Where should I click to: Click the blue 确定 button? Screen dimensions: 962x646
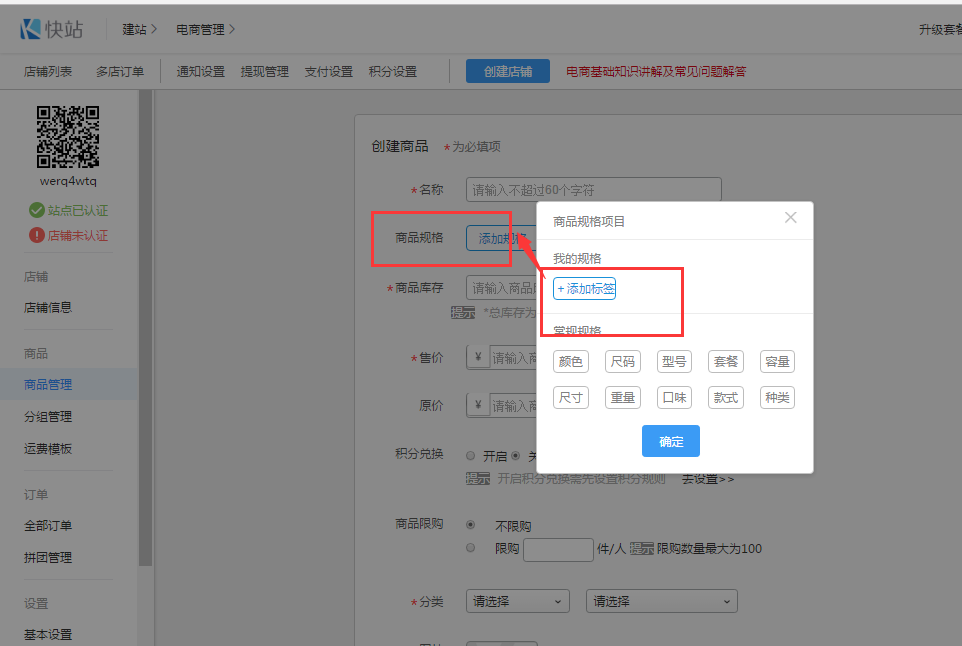pyautogui.click(x=671, y=441)
